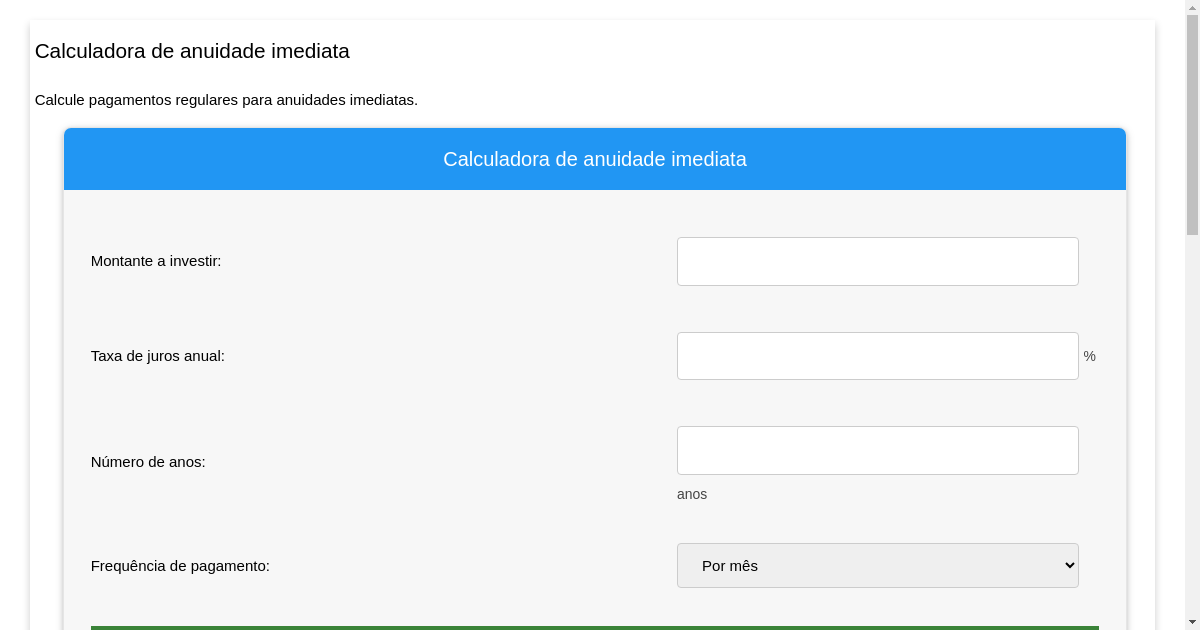
Task: Click the green calculate button at the bottom
Action: click(595, 629)
